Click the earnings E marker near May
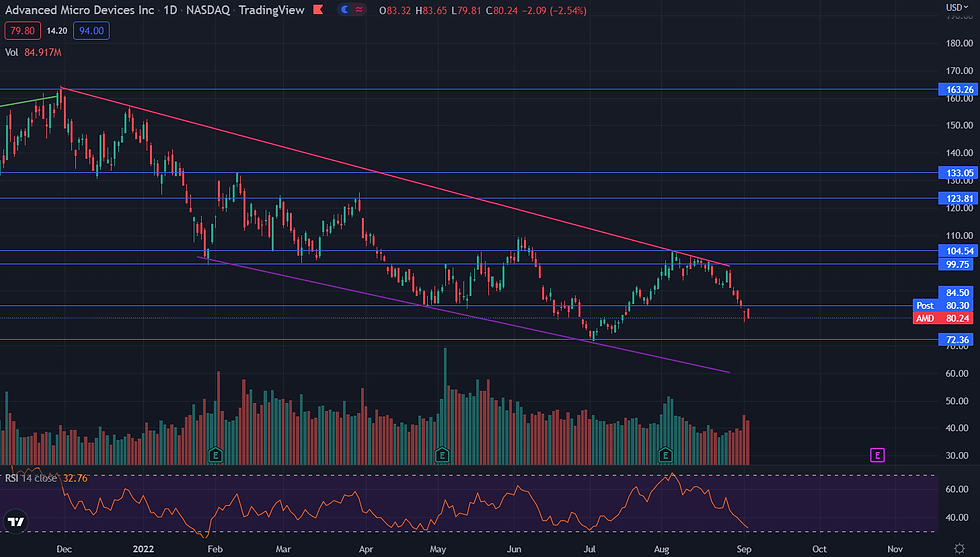Screen dimensions: 980x557 442,454
